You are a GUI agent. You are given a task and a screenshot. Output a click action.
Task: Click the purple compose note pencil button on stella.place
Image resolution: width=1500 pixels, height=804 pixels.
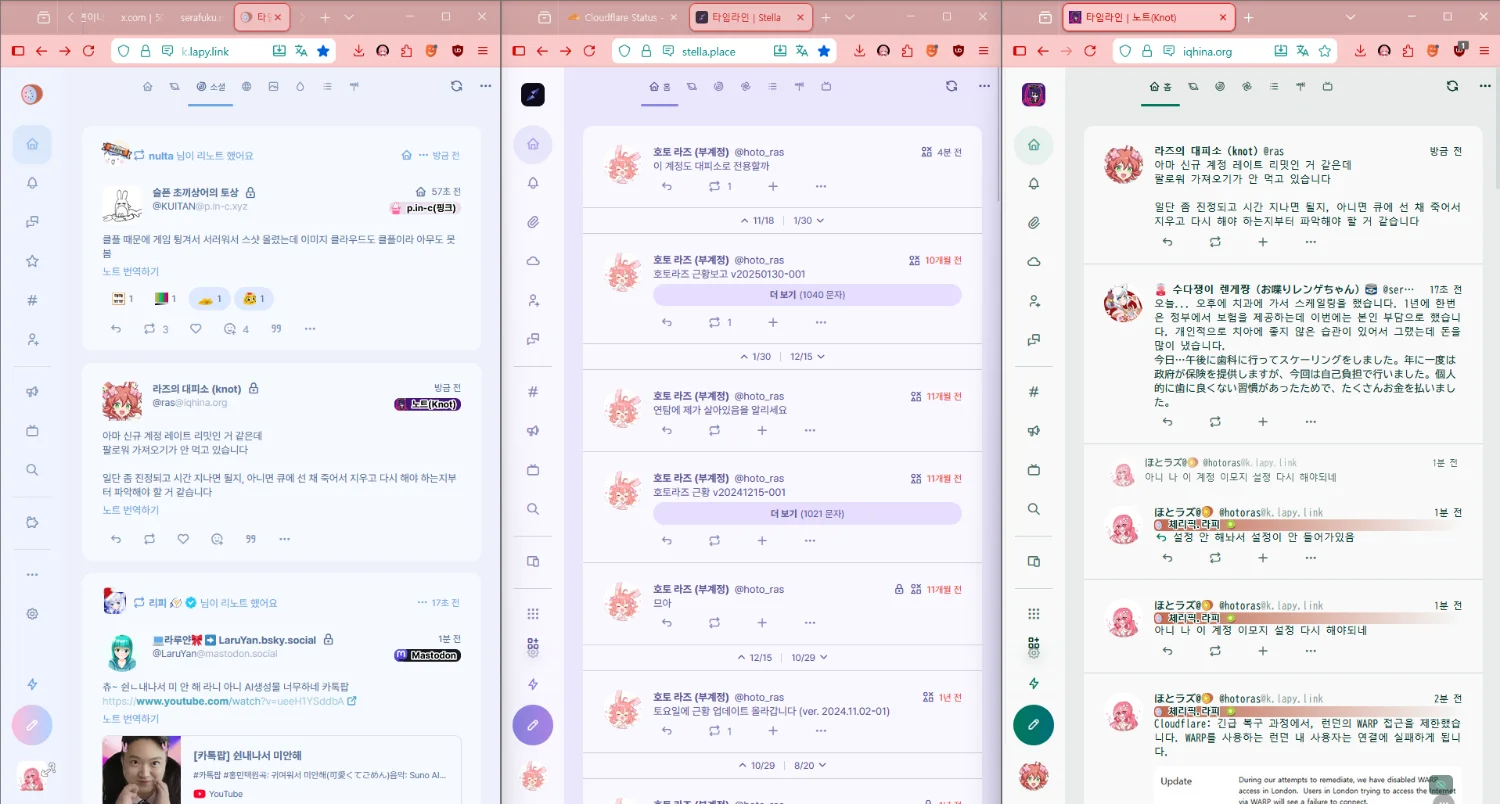532,724
